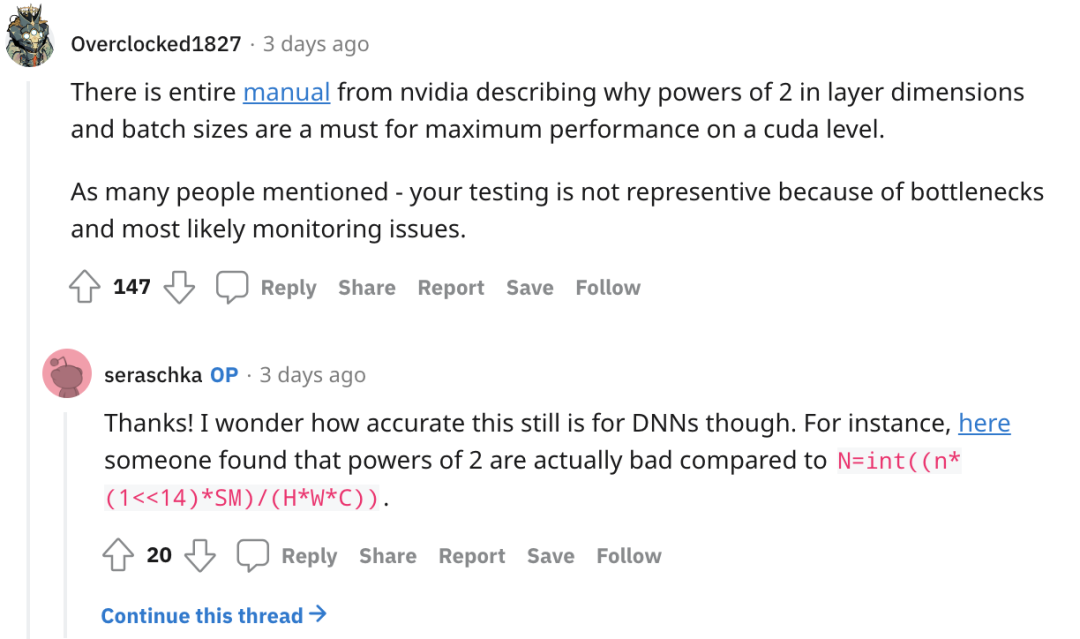Viewport: 1080px width, 639px height.
Task: Open the Overclocked1827 username profile
Action: tap(156, 44)
